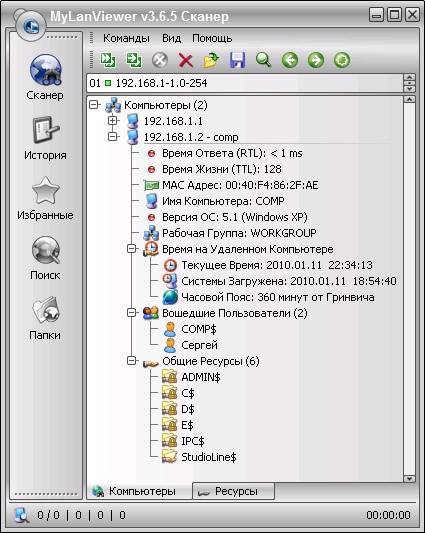The height and width of the screenshot is (533, 425).
Task: Go forward with green right arrow
Action: click(316, 61)
